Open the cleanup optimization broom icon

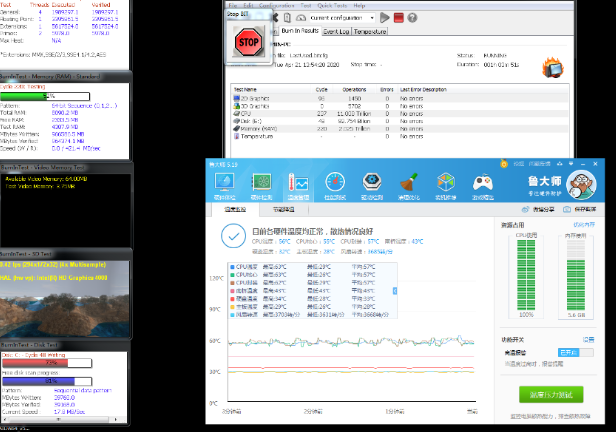point(409,183)
